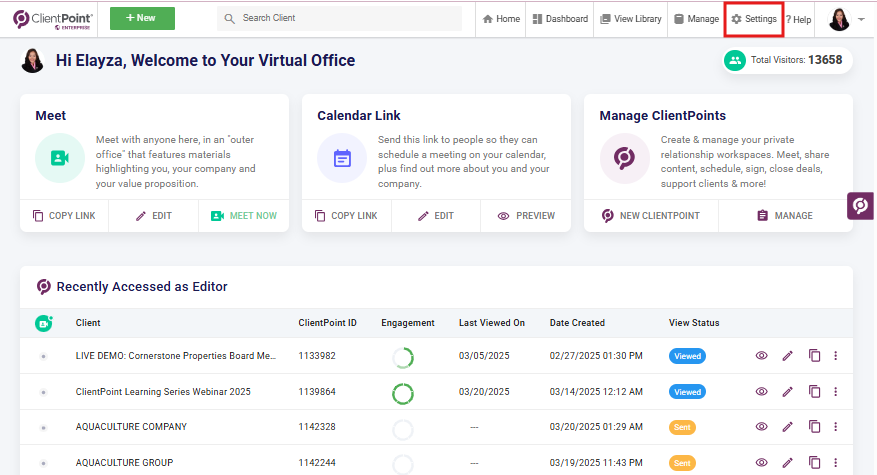Click engagement ring for LIVE DEMO row
The image size is (877, 475).
(x=403, y=358)
